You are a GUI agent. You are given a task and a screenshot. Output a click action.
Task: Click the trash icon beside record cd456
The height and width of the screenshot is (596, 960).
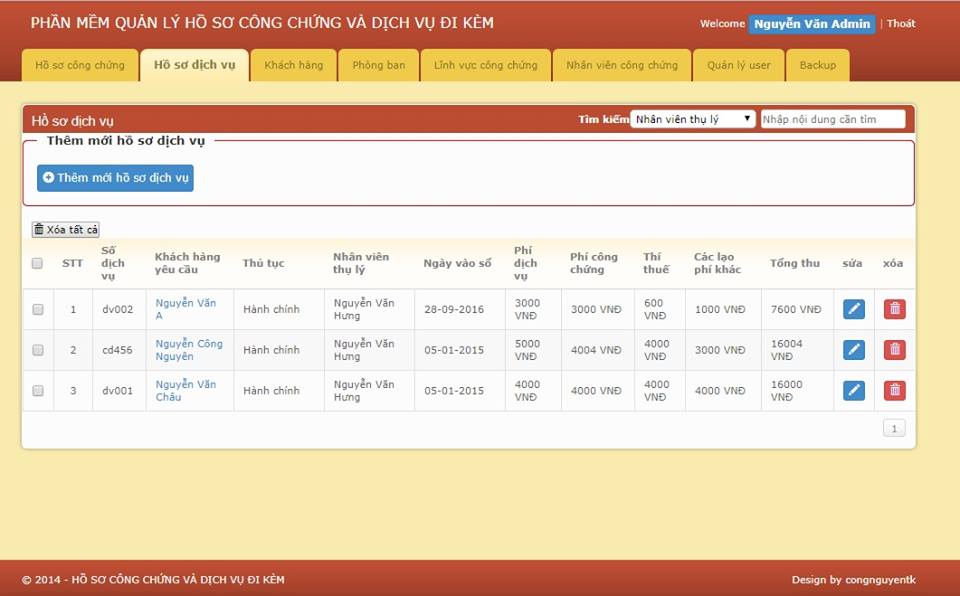tap(893, 349)
